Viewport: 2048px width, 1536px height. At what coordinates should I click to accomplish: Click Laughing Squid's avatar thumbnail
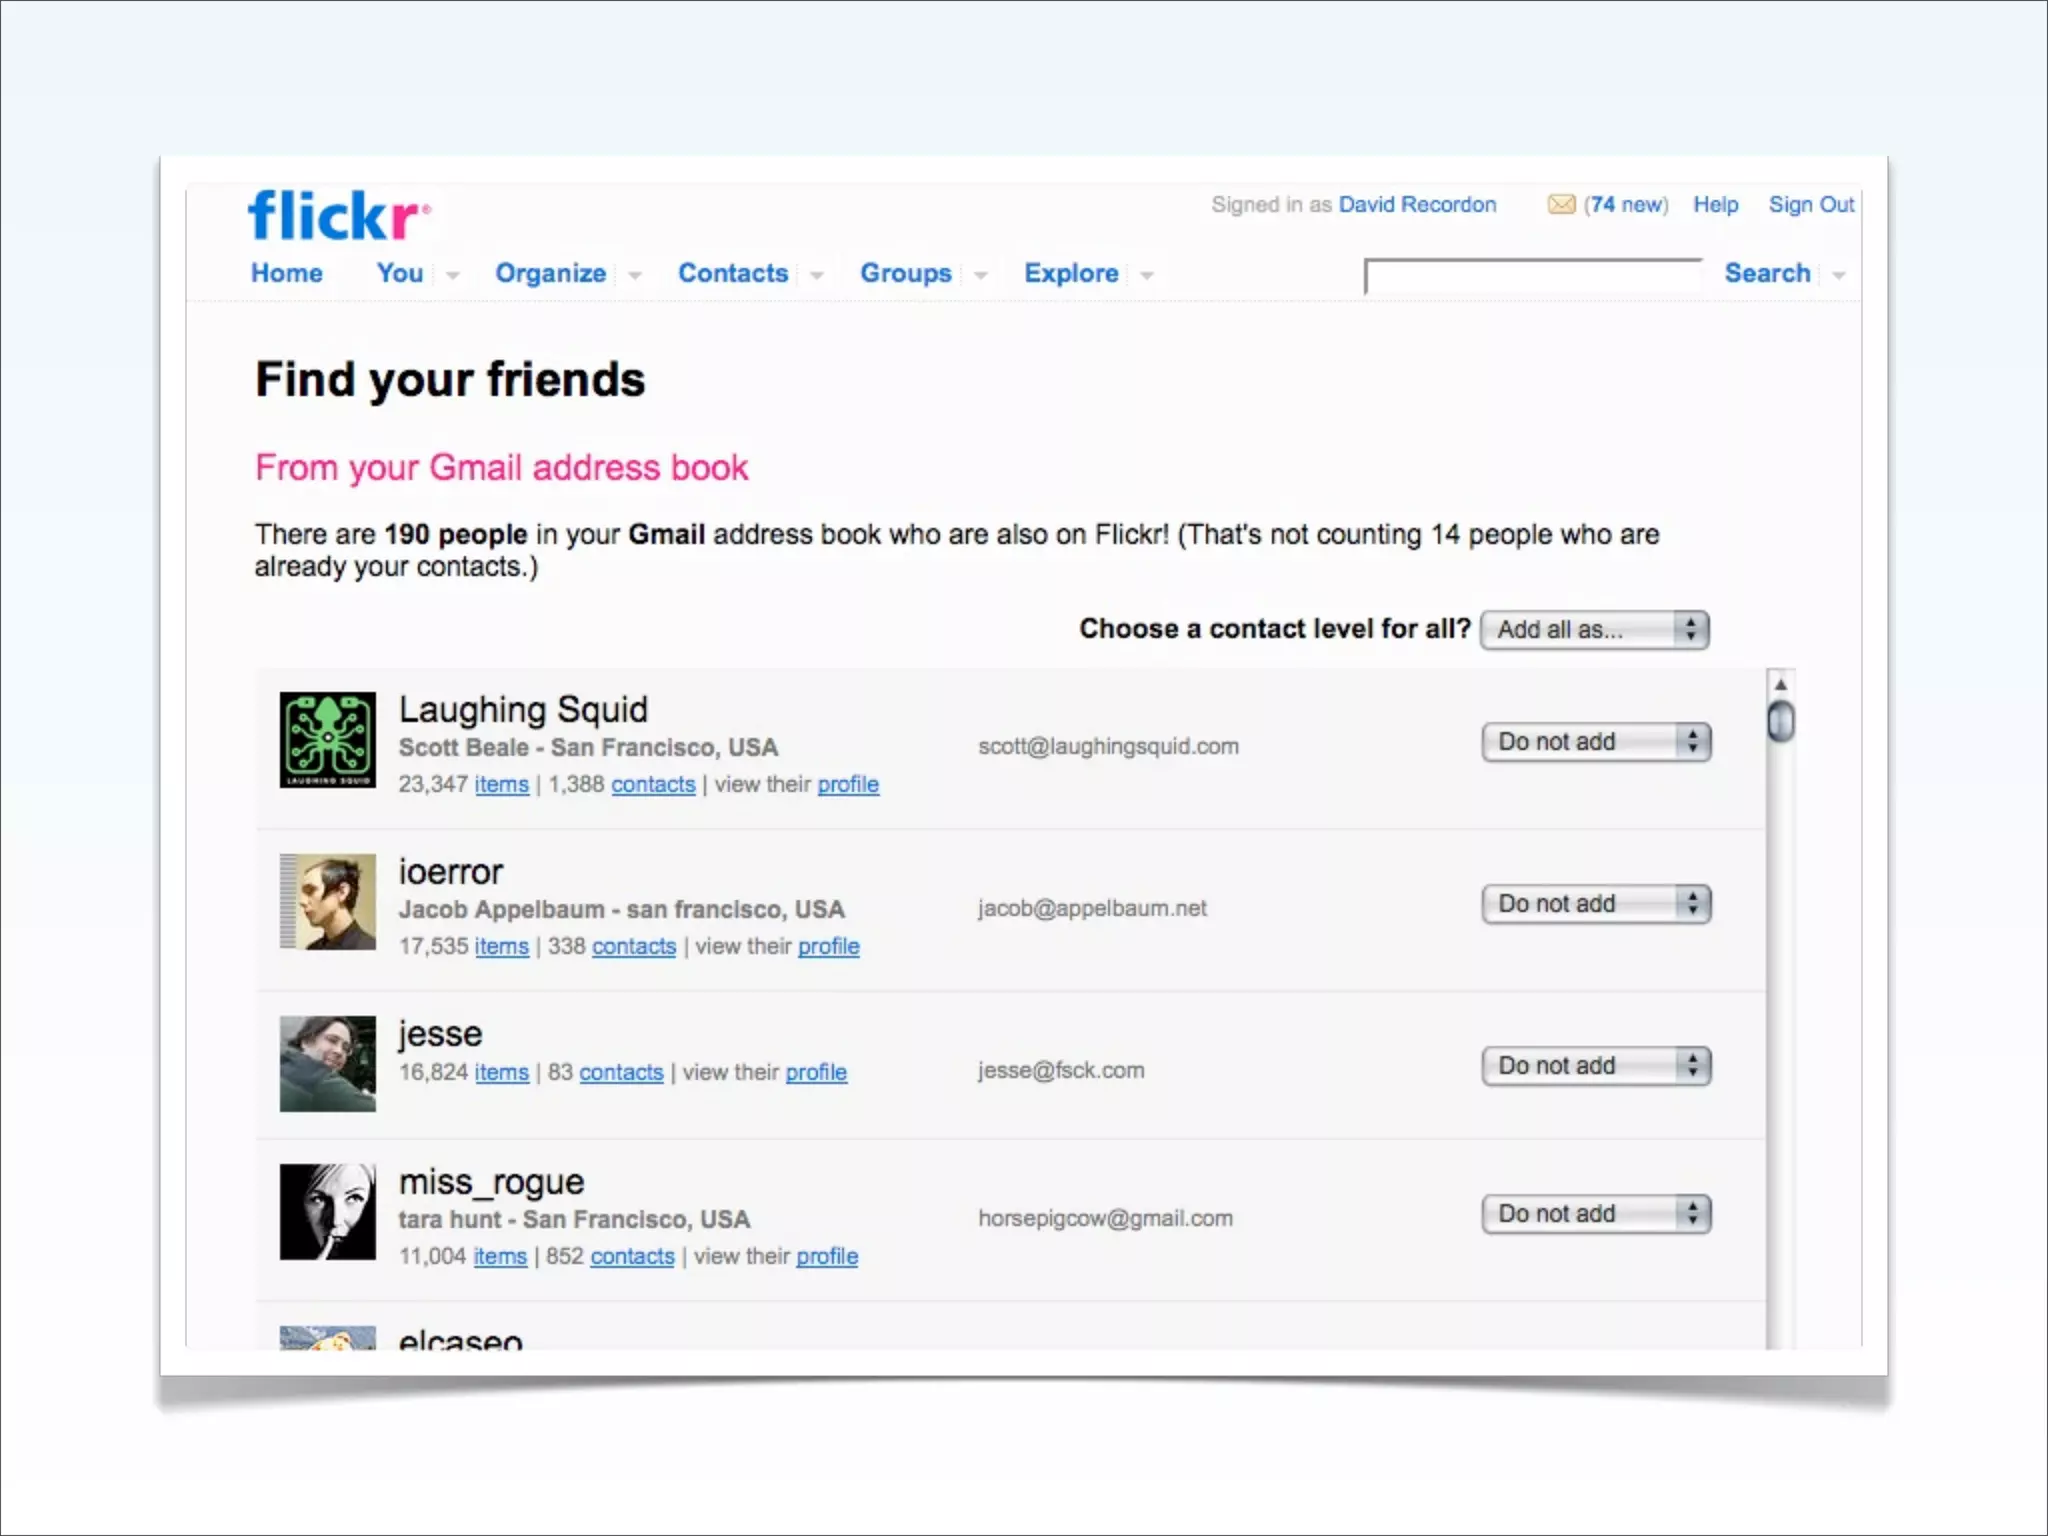328,740
